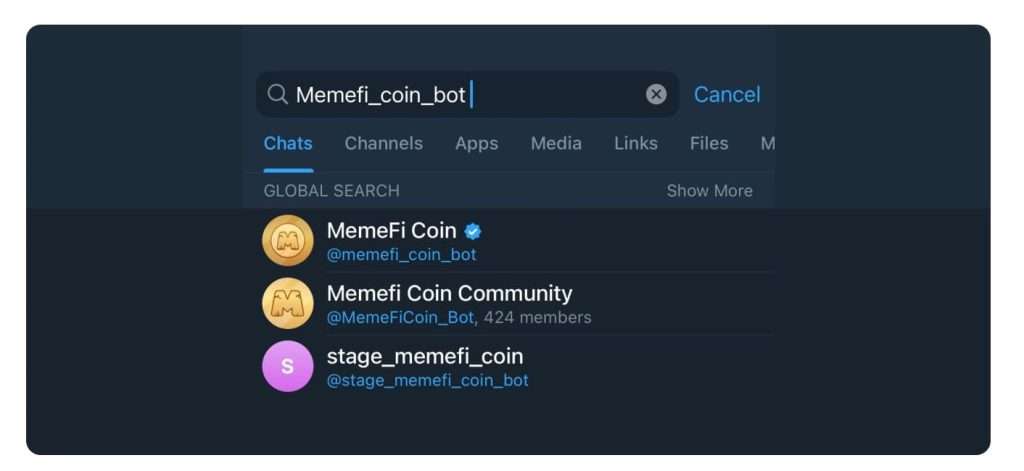
Task: Click the purple stage_memefi_coin avatar
Action: click(288, 366)
